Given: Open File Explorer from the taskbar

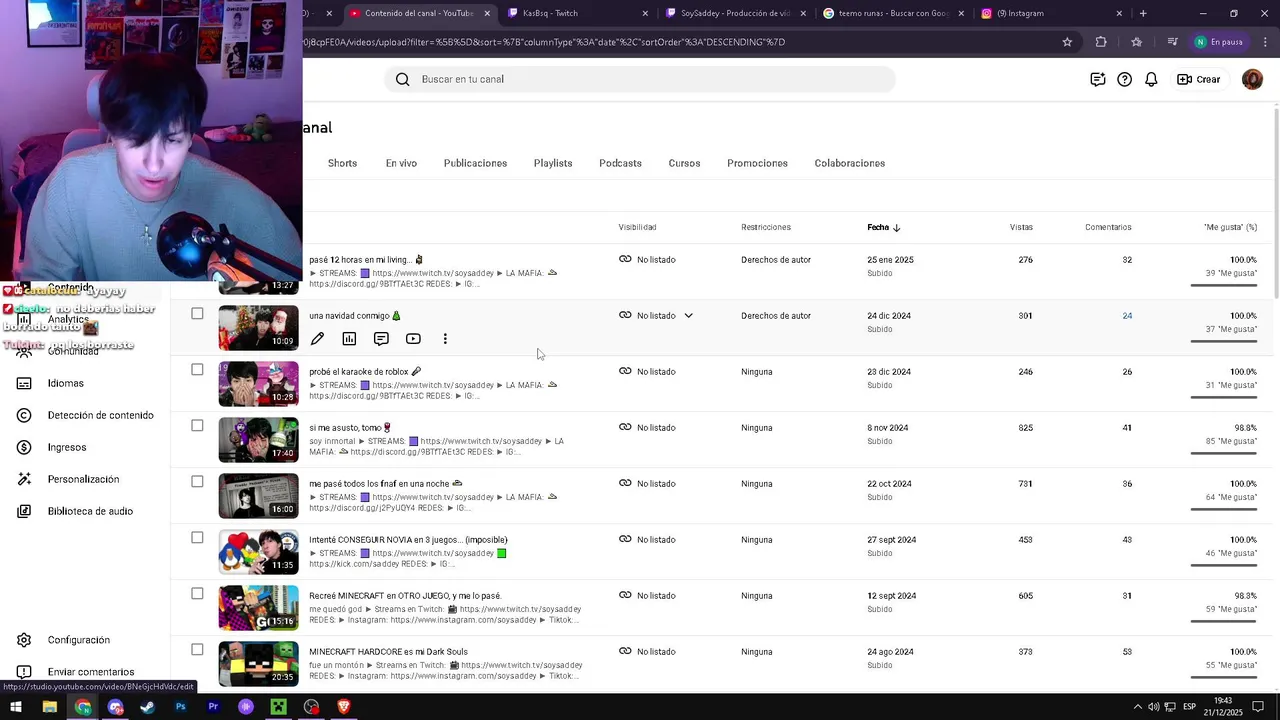Looking at the screenshot, I should click(49, 707).
